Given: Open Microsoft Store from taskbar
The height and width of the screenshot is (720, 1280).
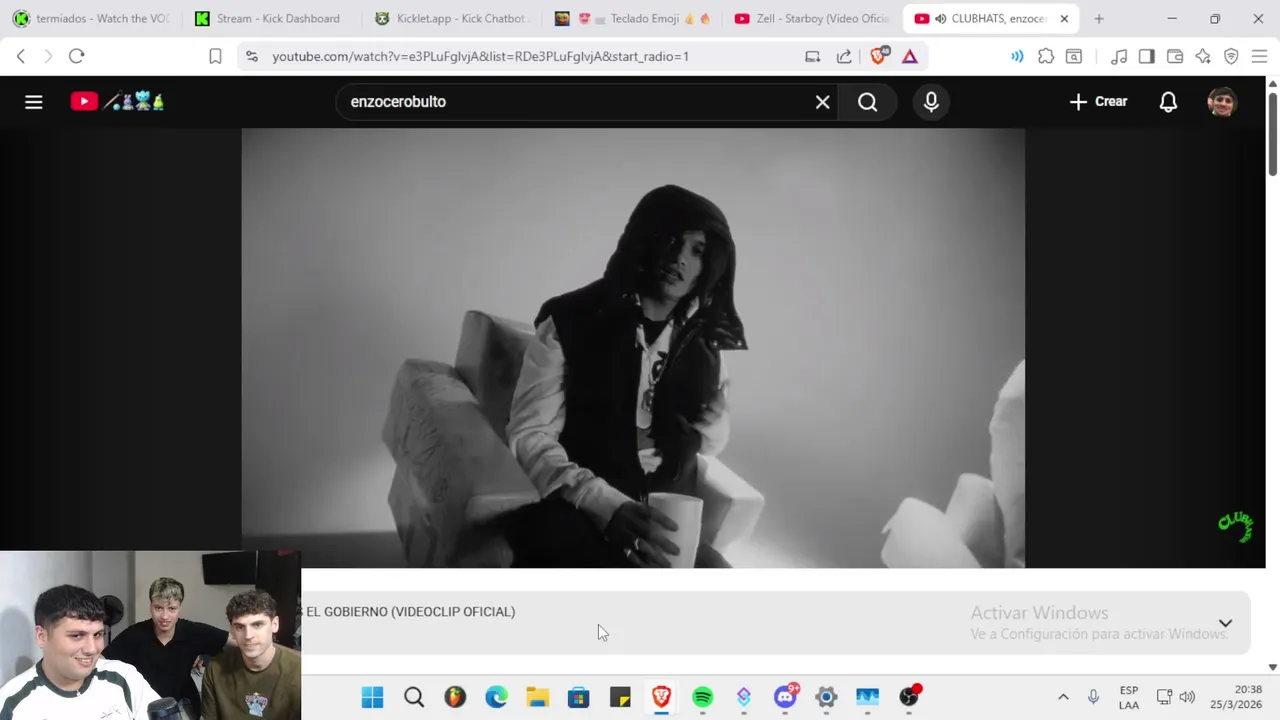Looking at the screenshot, I should 578,697.
